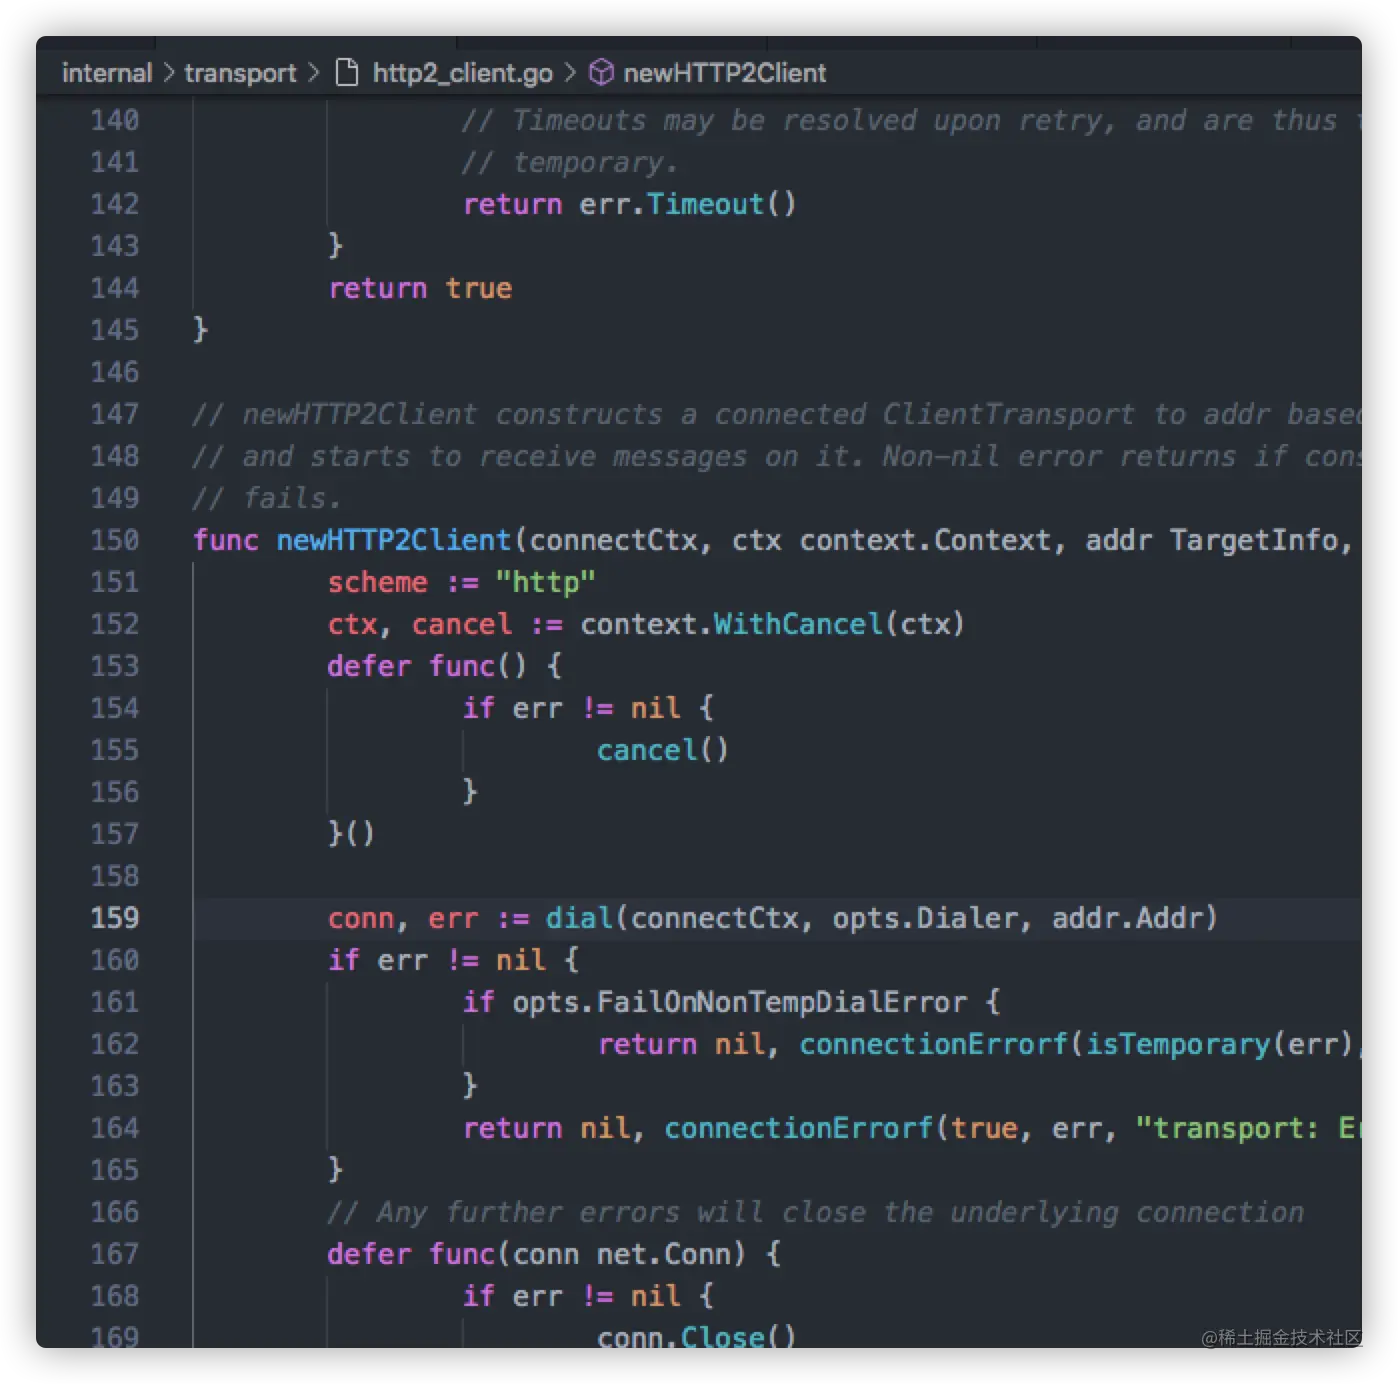This screenshot has width=1398, height=1384.
Task: Expand chevron after 'internal' breadcrumb
Action: [168, 73]
